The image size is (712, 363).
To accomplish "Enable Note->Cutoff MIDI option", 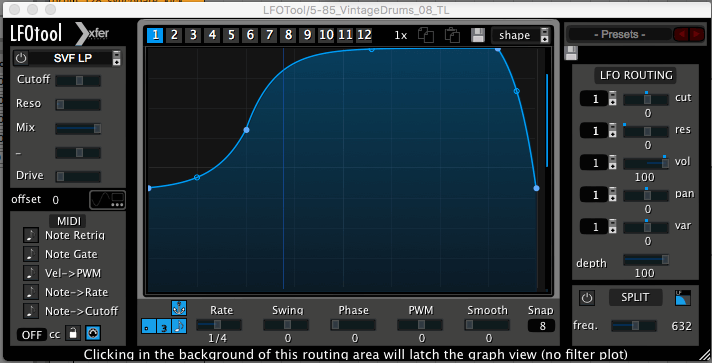I will [x=31, y=311].
